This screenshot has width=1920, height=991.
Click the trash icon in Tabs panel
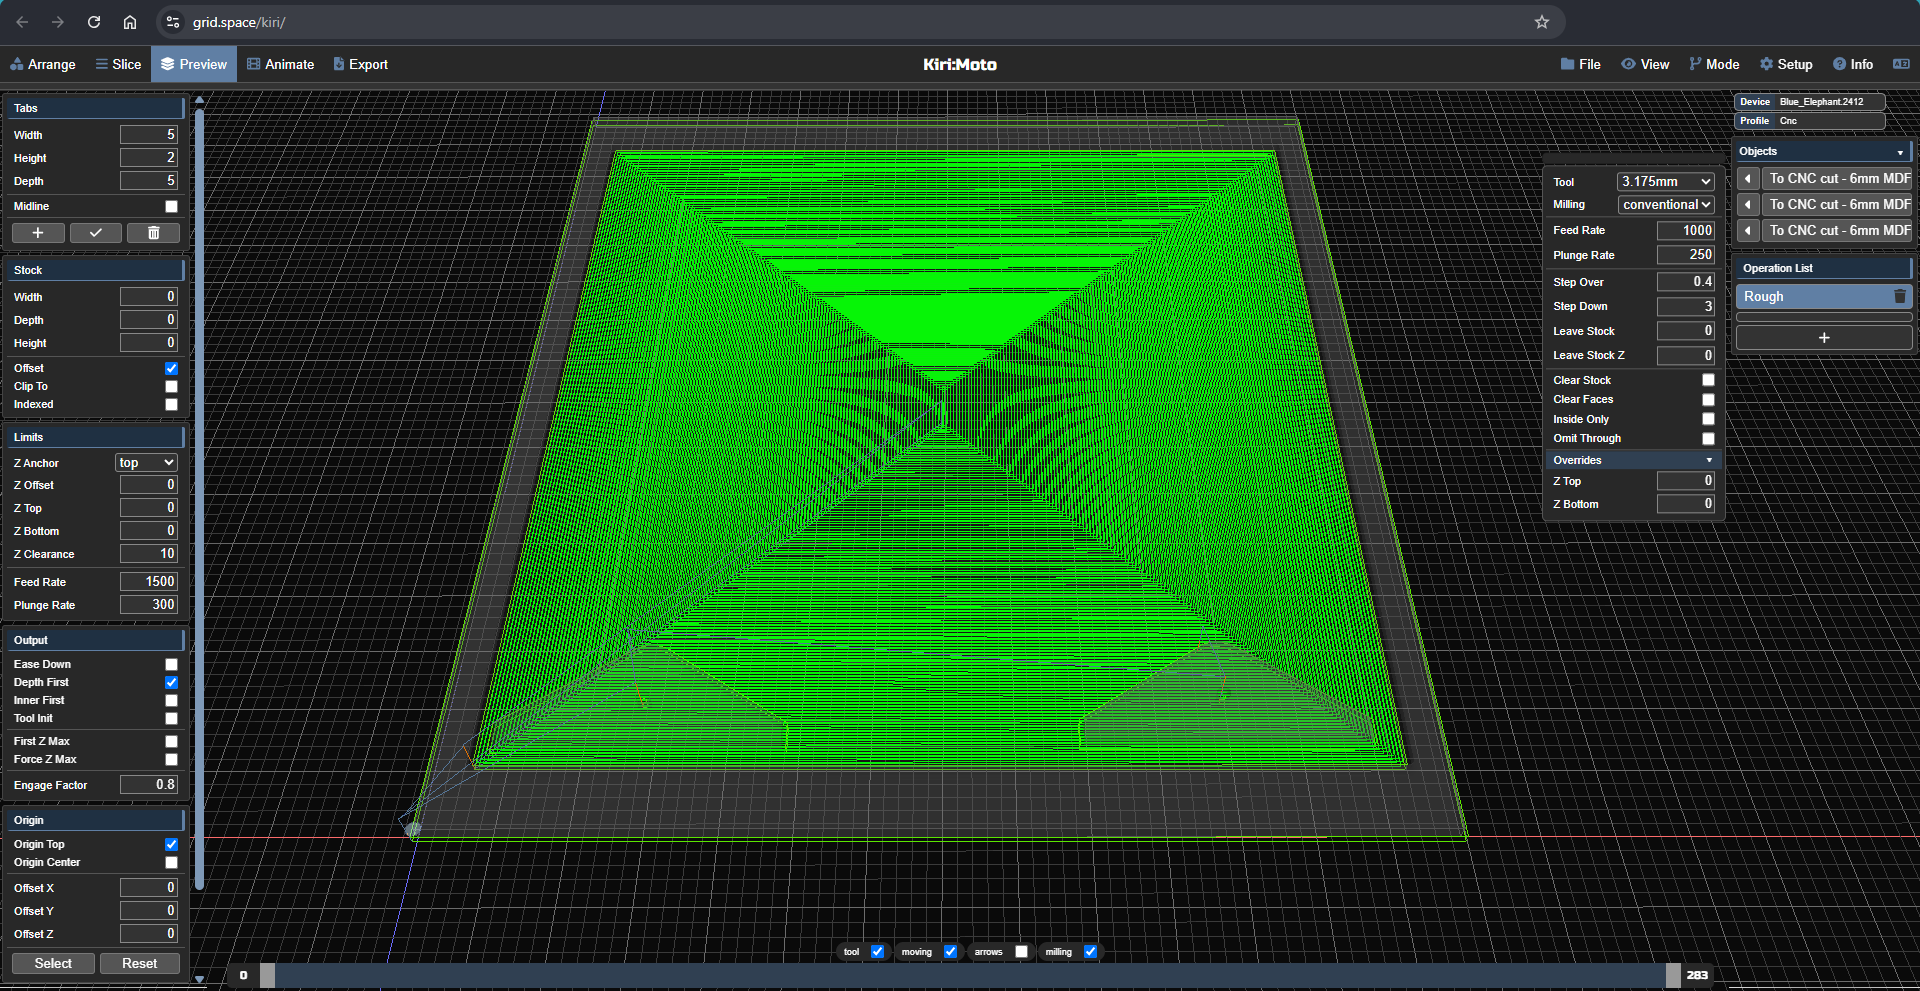153,233
